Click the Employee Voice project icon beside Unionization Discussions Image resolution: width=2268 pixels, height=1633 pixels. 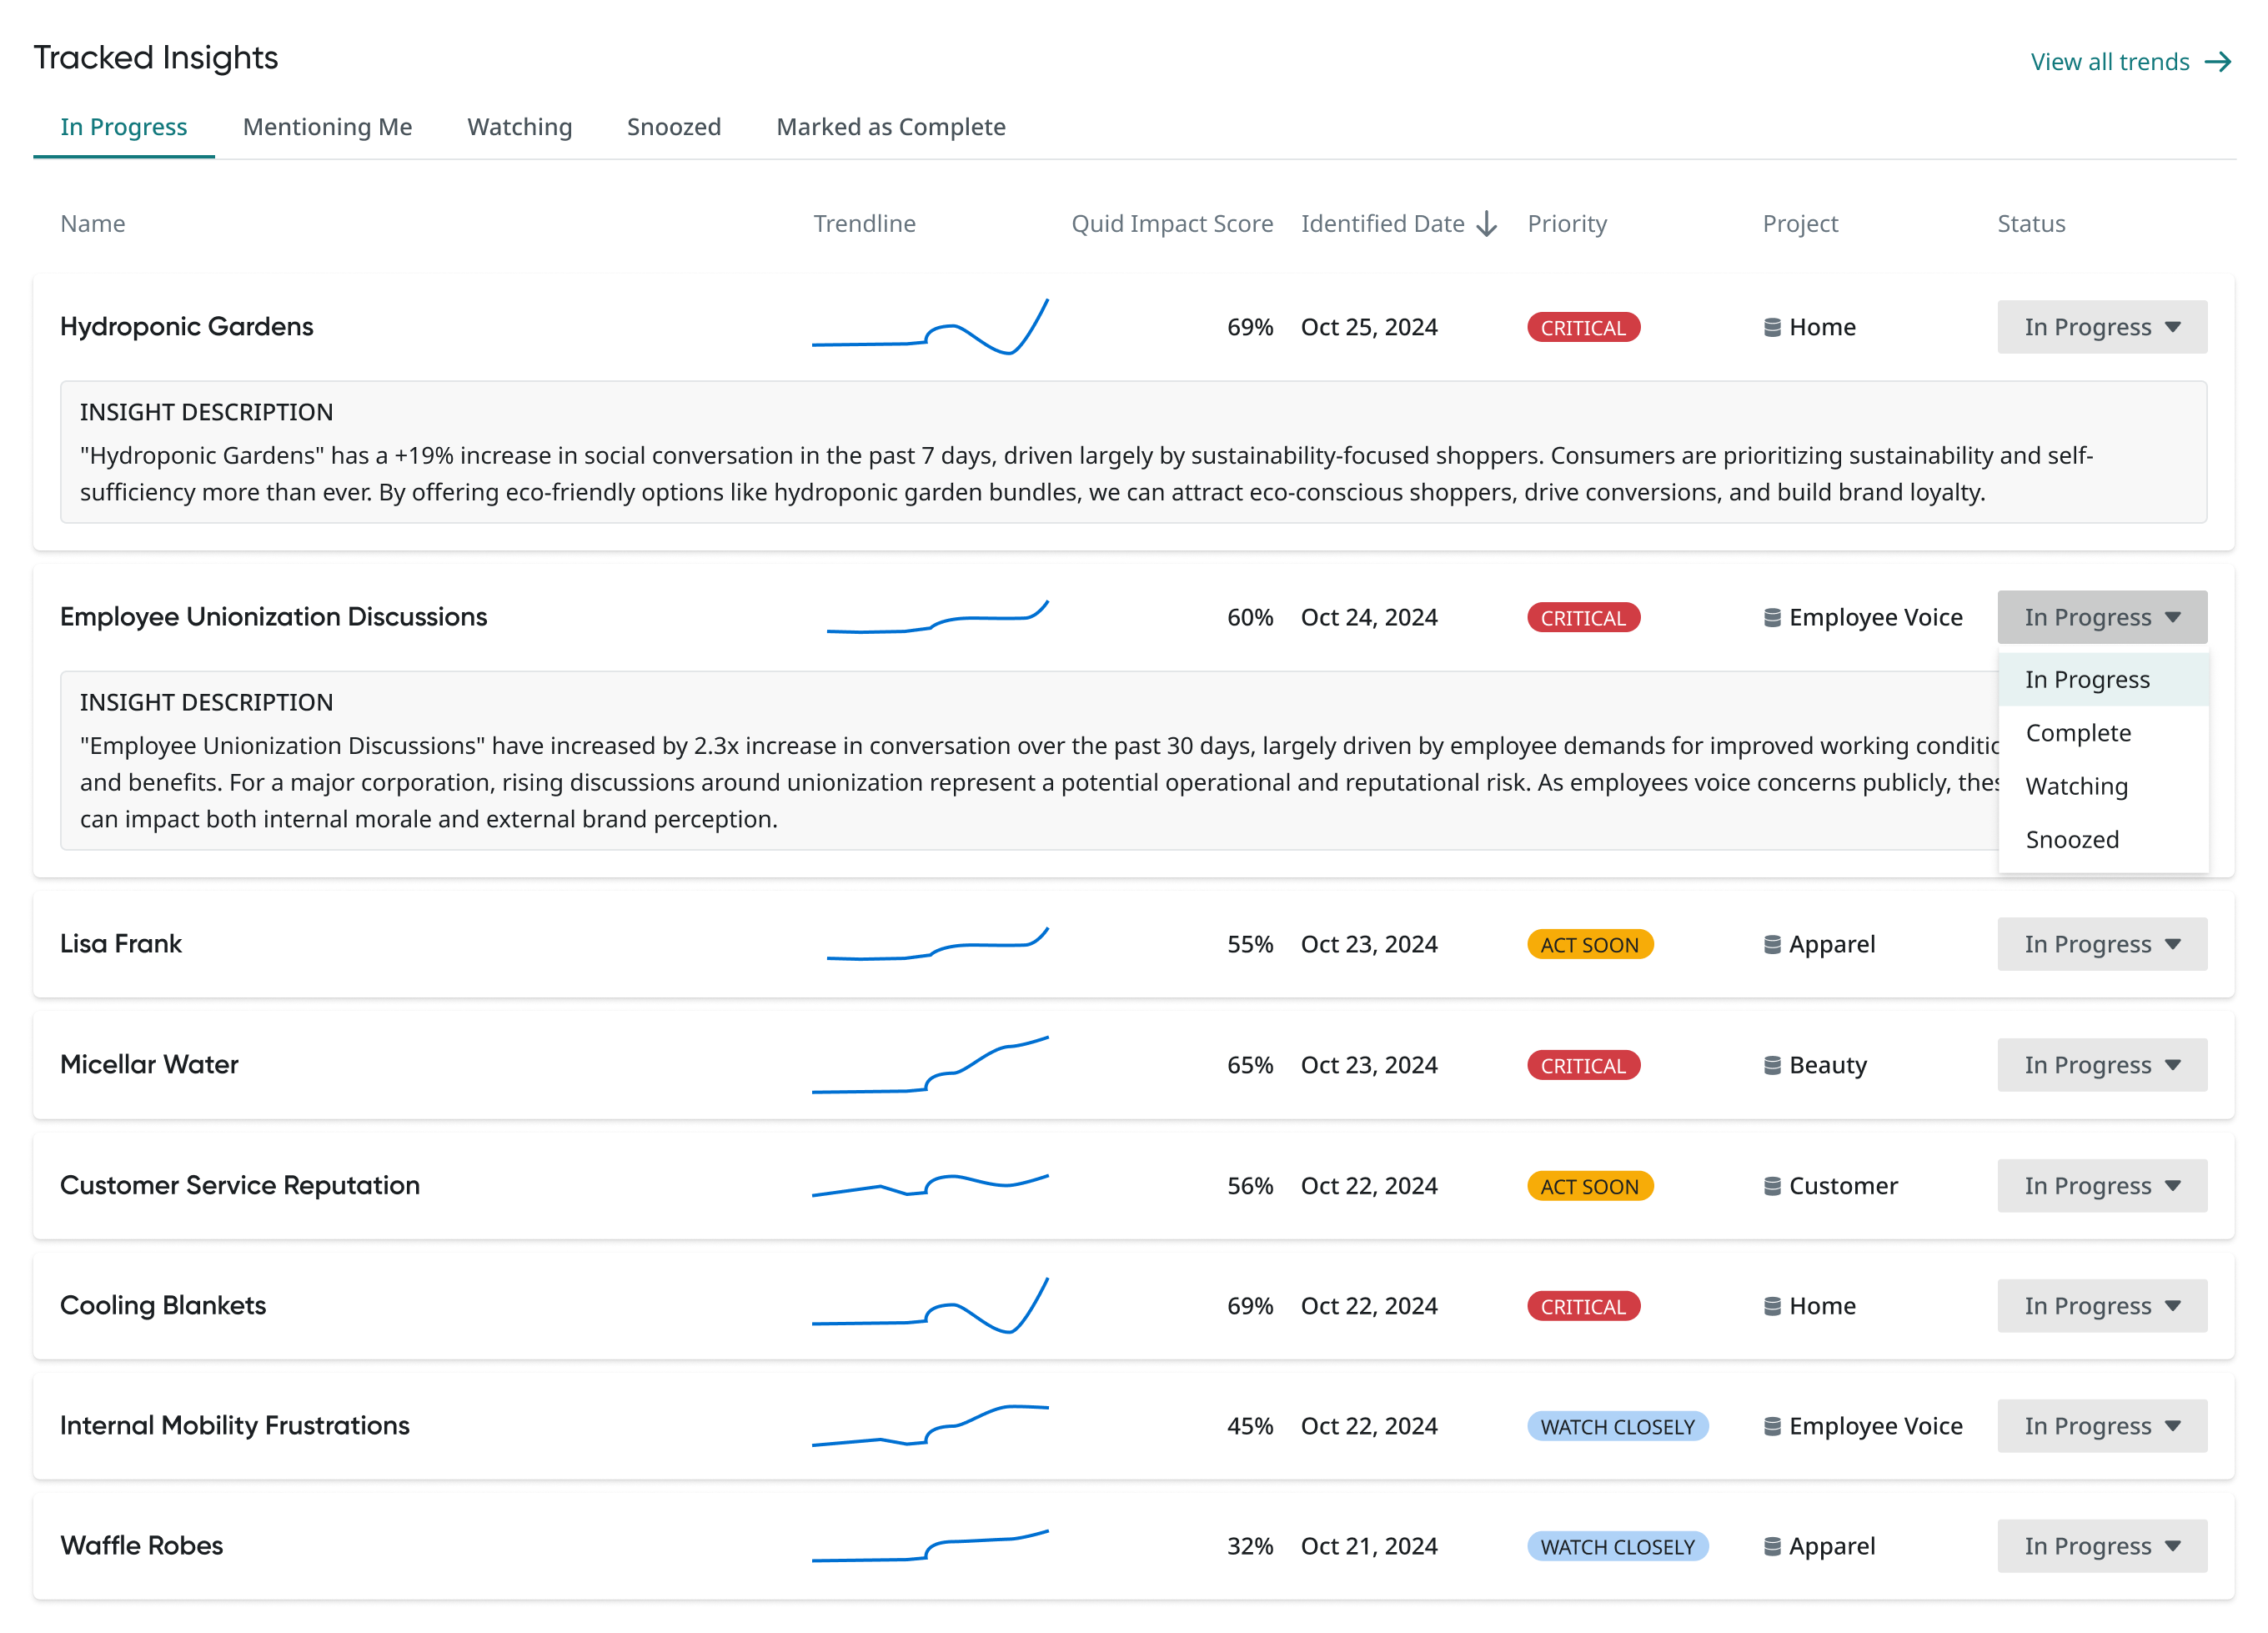pos(1774,617)
